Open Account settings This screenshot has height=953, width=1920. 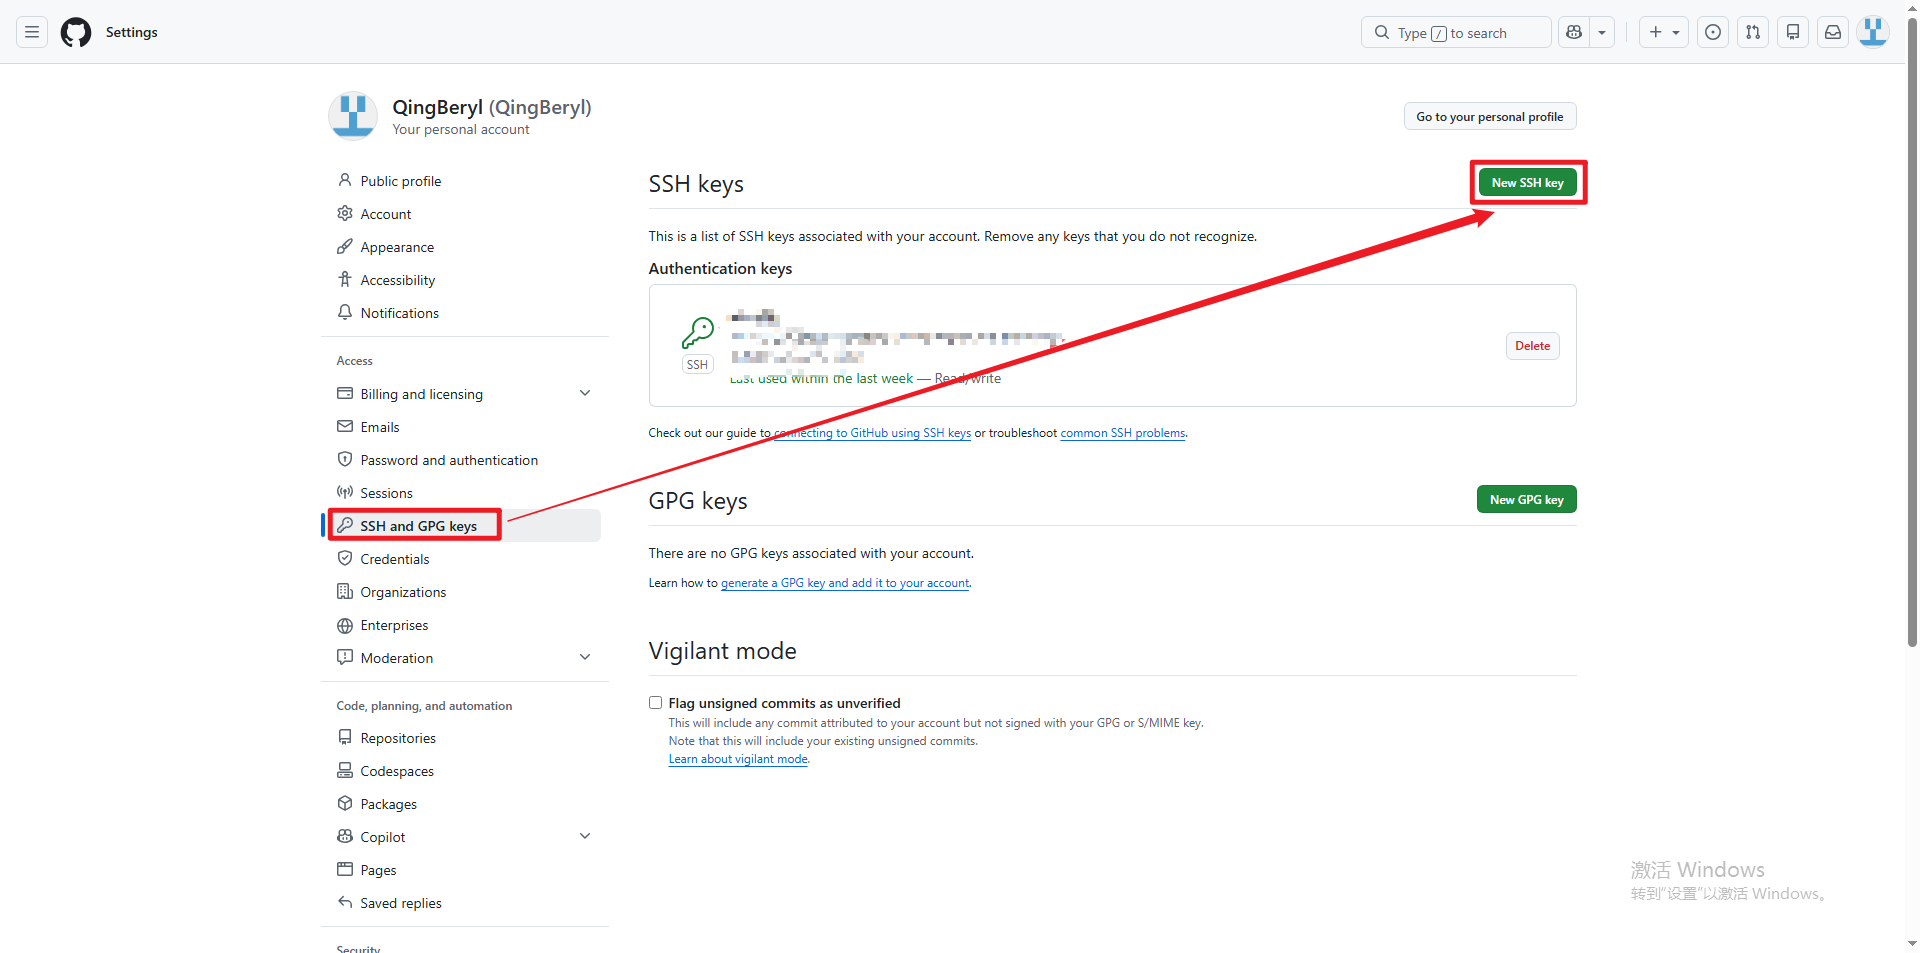[386, 214]
